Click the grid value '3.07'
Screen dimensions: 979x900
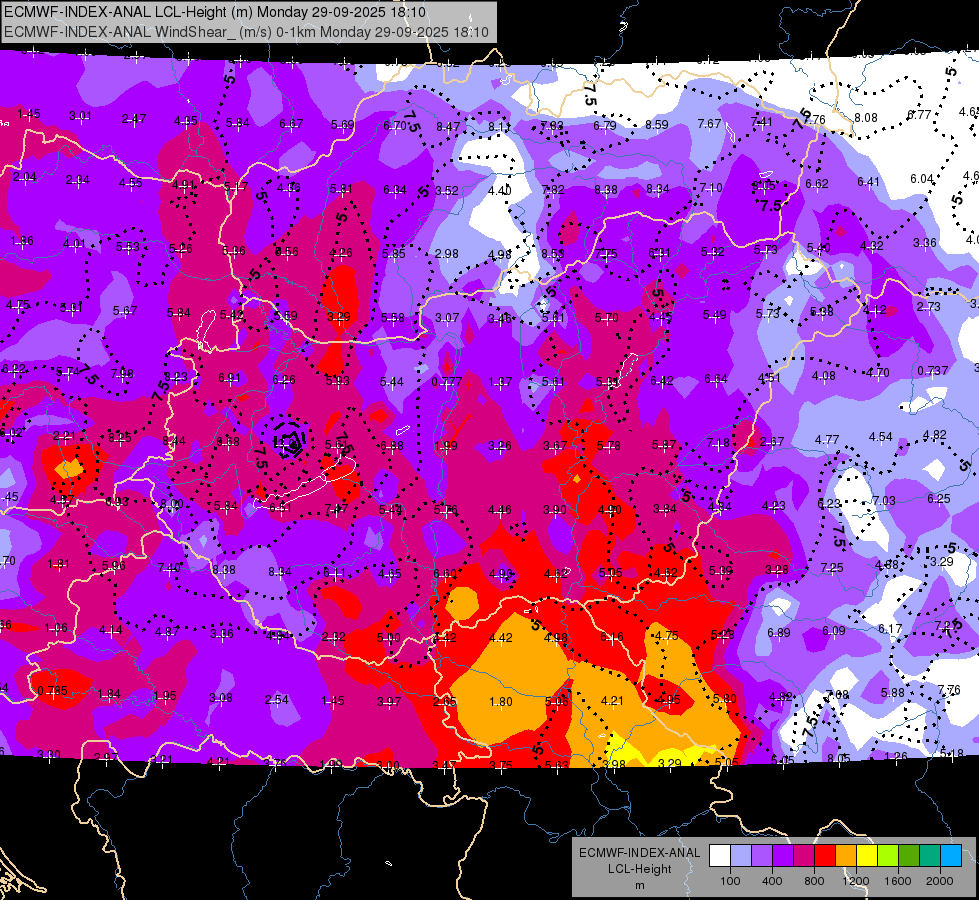tap(447, 318)
